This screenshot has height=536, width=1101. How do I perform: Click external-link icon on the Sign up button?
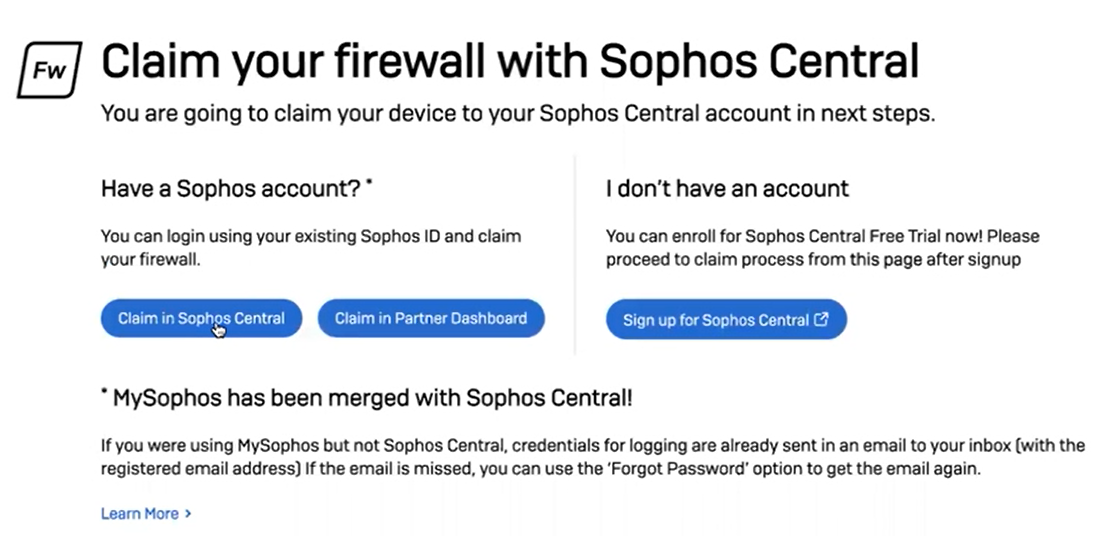pos(821,320)
